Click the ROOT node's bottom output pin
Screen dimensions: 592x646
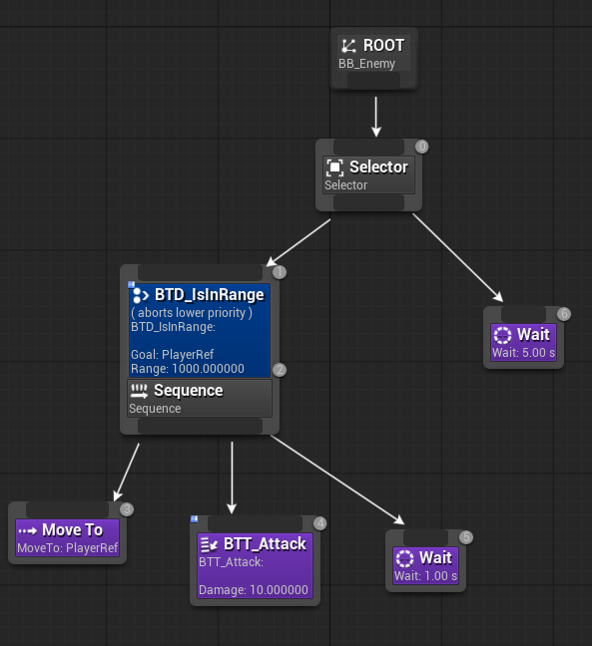coord(374,80)
